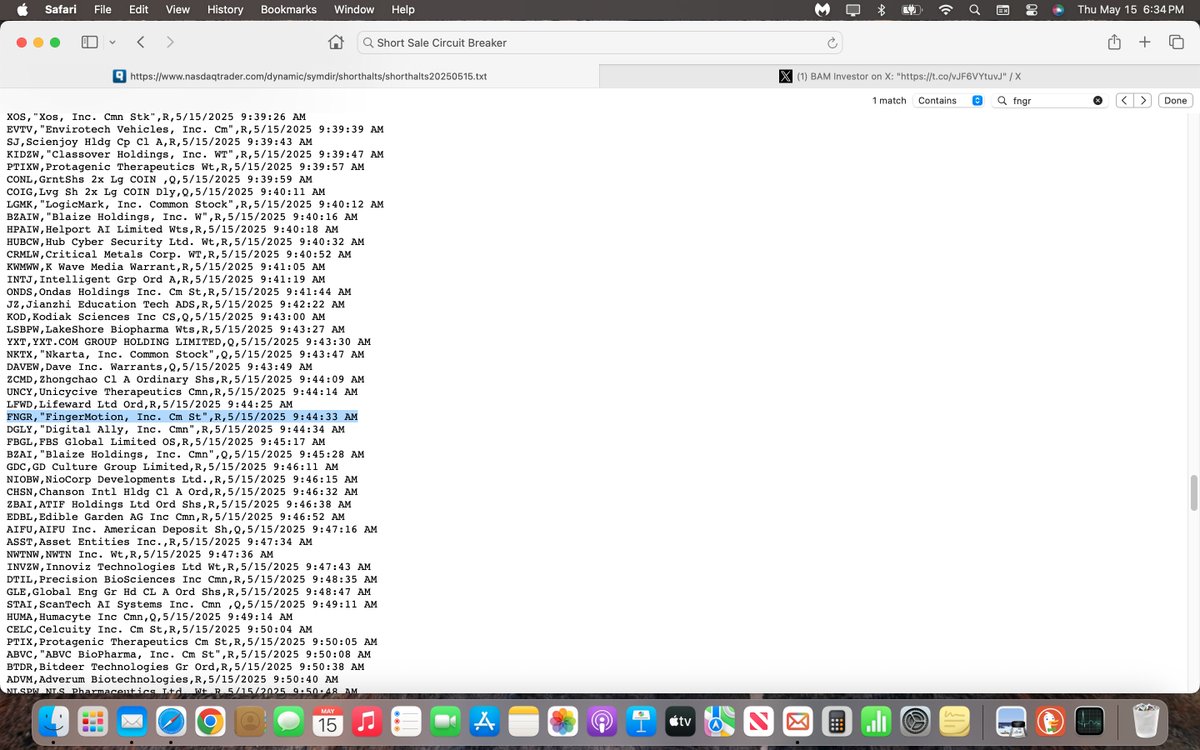This screenshot has width=1200, height=750.
Task: Go forward to the next page
Action: 170,42
